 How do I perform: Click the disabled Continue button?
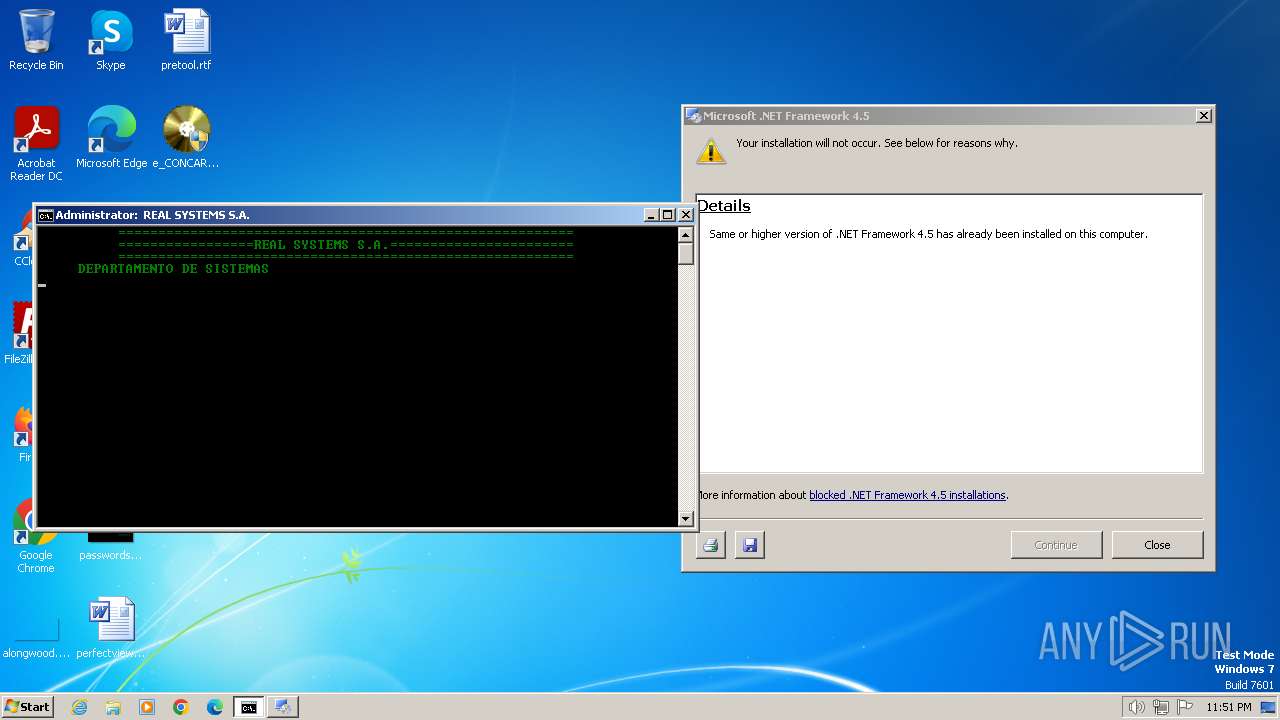1056,545
